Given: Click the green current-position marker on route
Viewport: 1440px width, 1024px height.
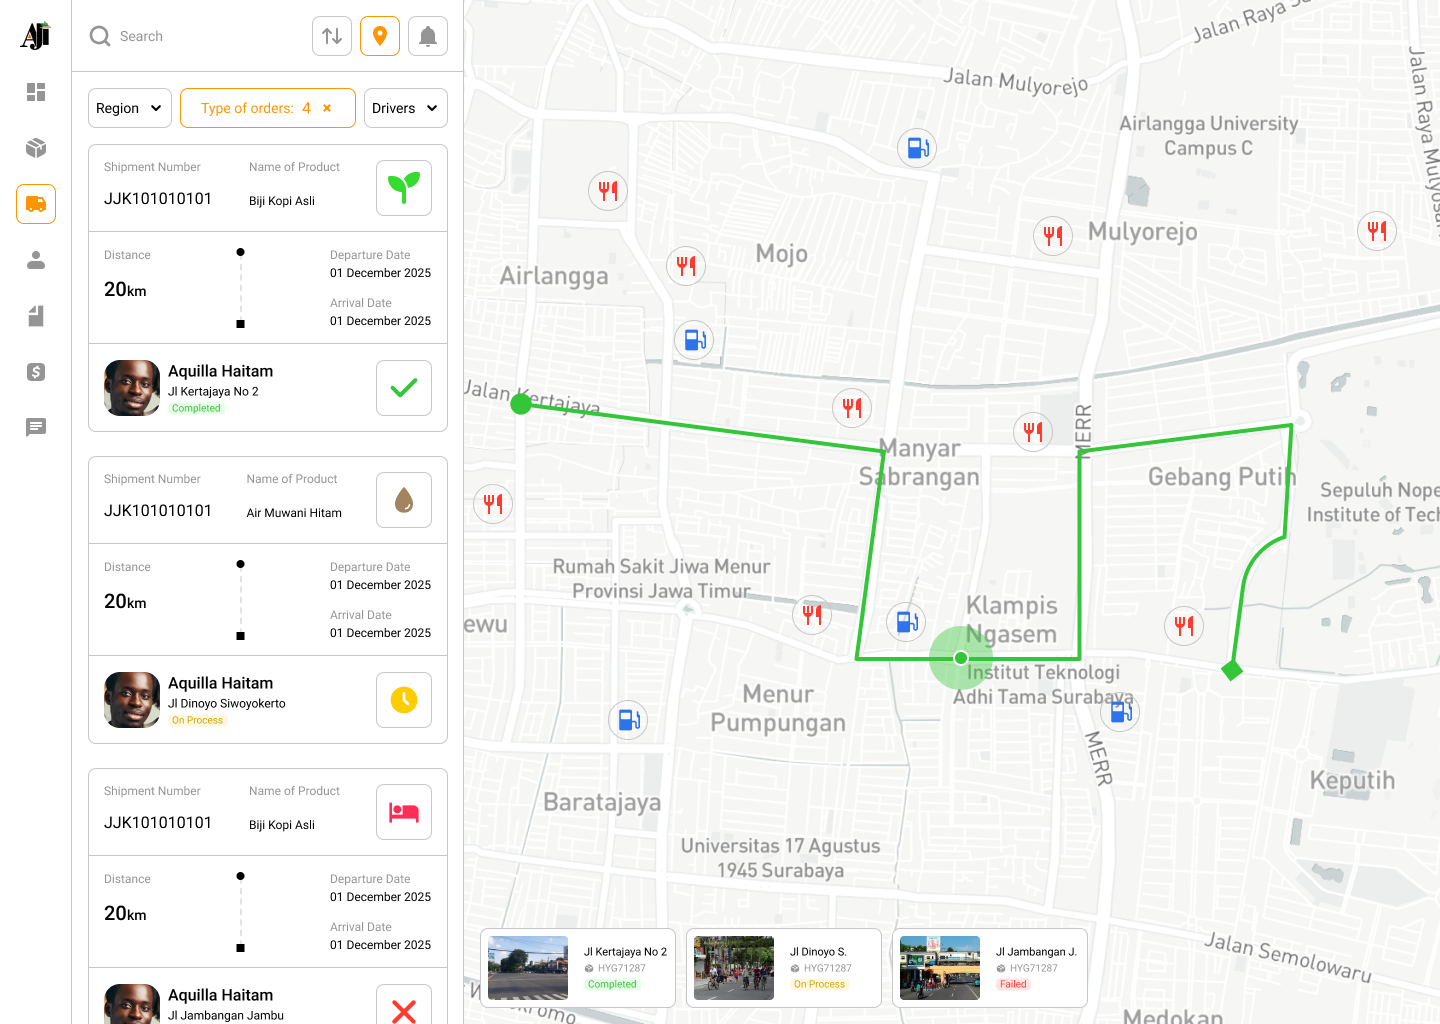Looking at the screenshot, I should click(961, 658).
